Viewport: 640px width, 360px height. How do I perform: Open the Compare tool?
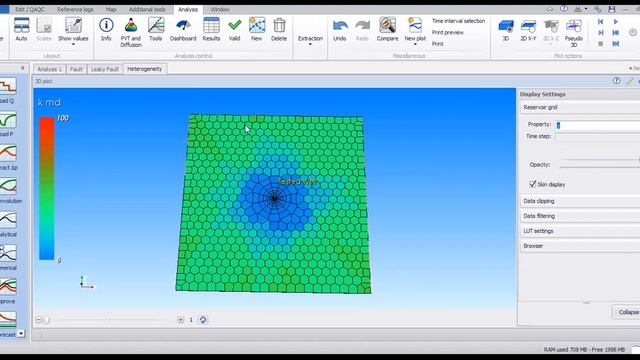coord(387,29)
